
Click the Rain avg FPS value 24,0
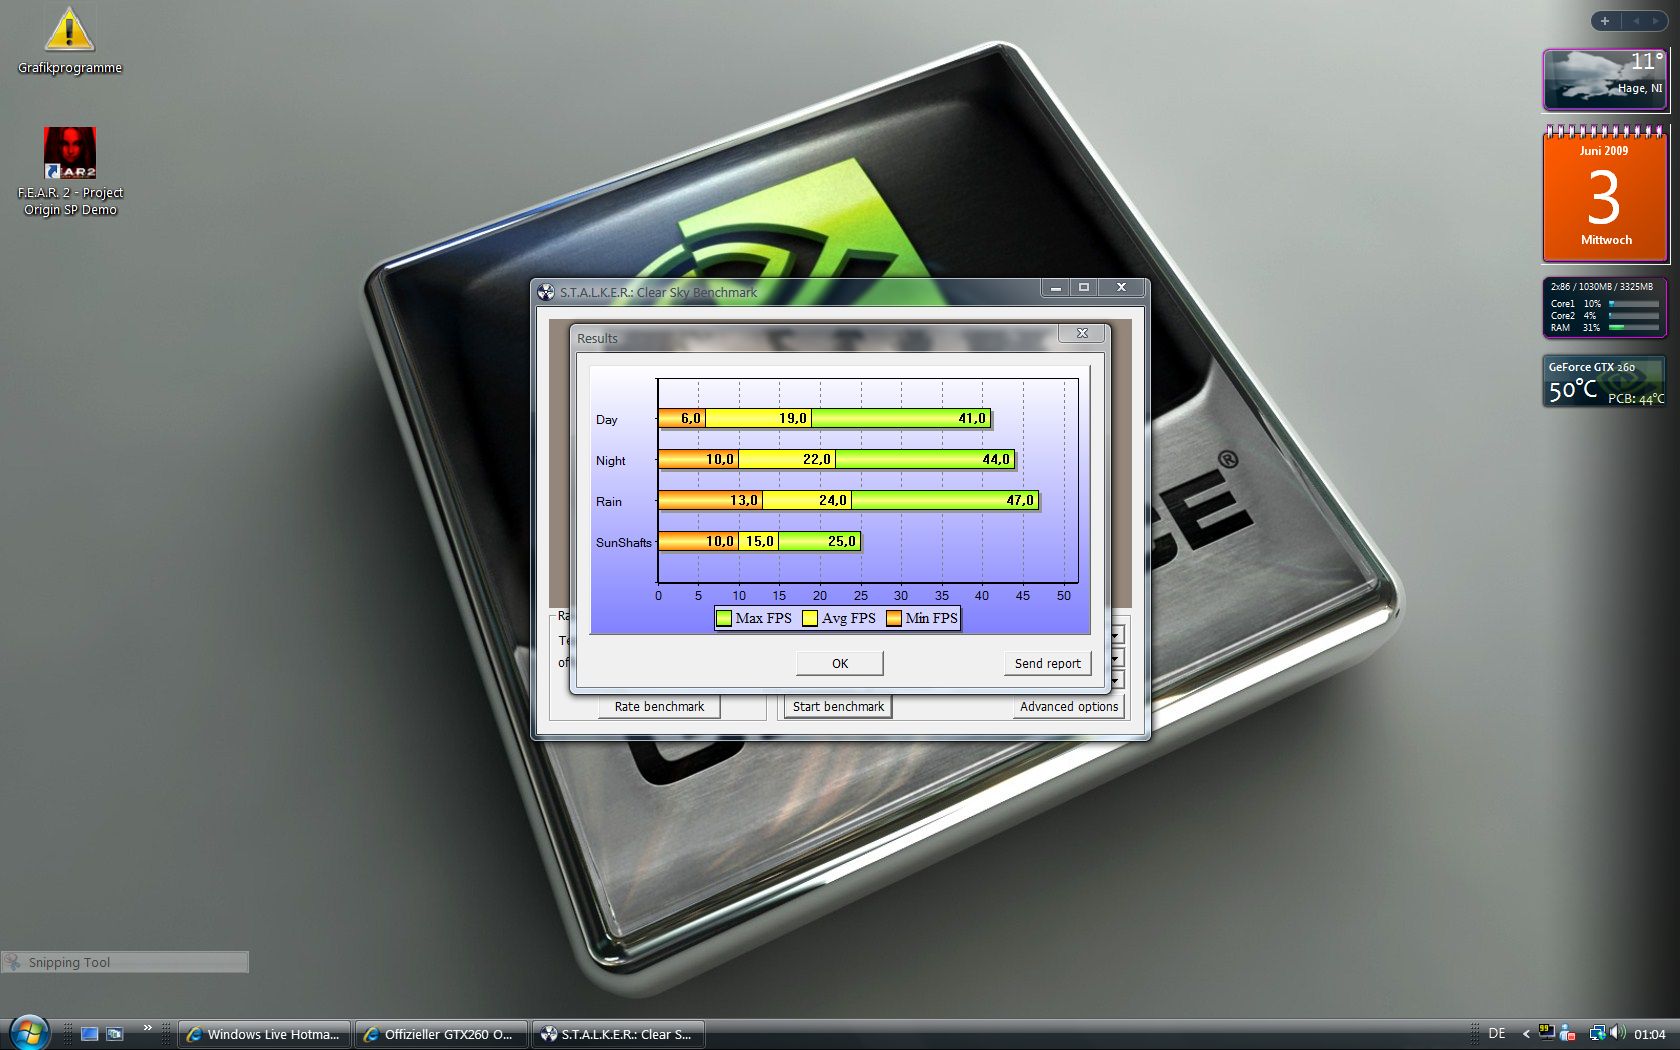833,500
